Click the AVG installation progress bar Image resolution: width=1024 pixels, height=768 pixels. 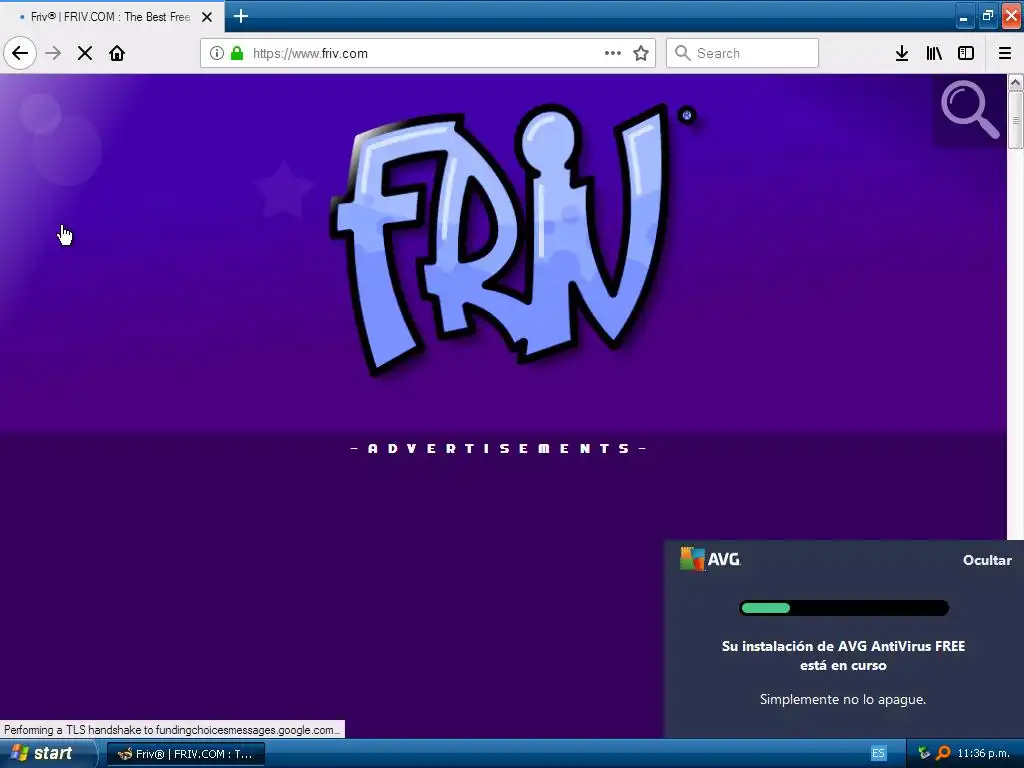843,608
